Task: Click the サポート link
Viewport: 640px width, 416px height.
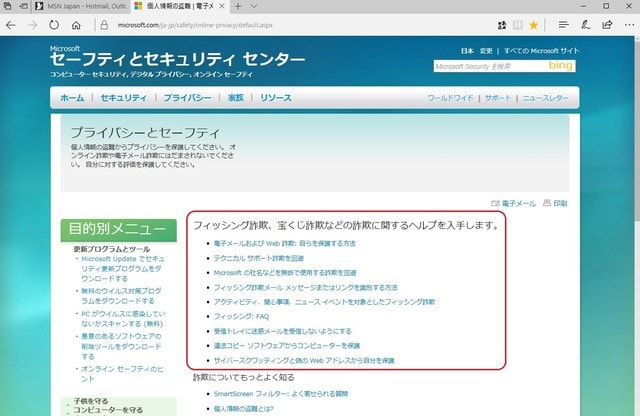Action: click(498, 98)
